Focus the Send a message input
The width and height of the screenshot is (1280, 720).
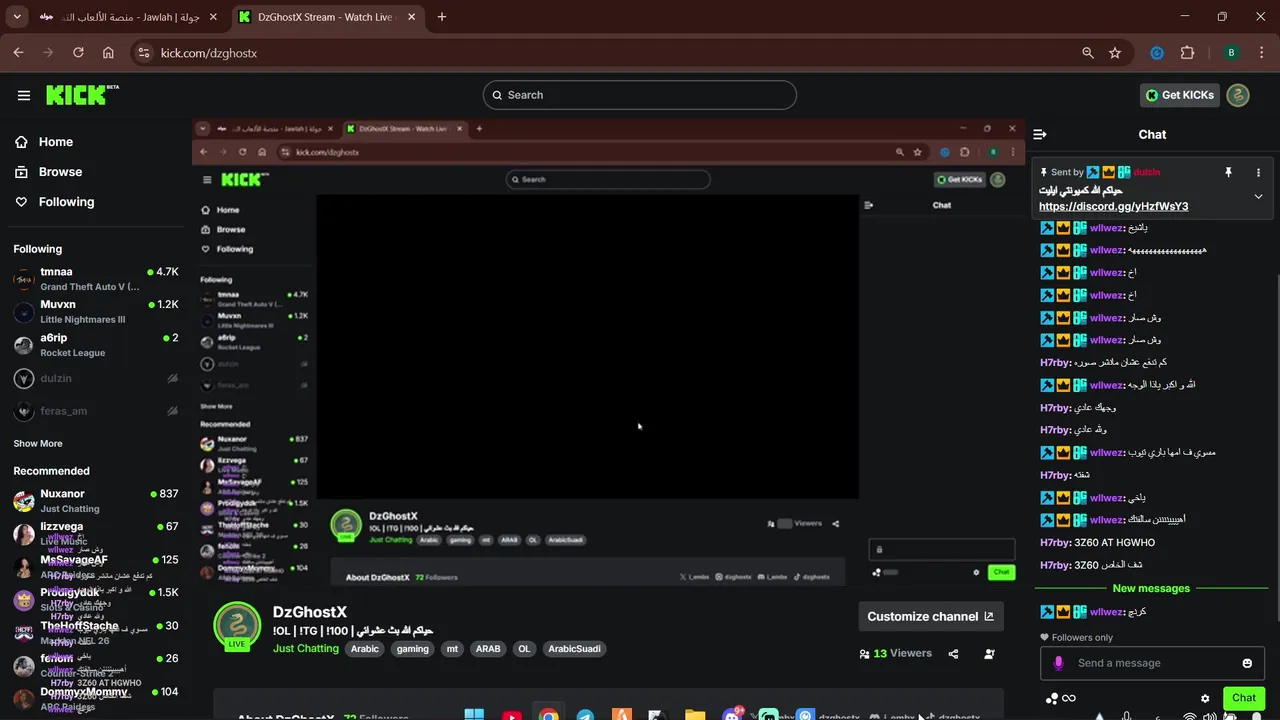(1150, 663)
